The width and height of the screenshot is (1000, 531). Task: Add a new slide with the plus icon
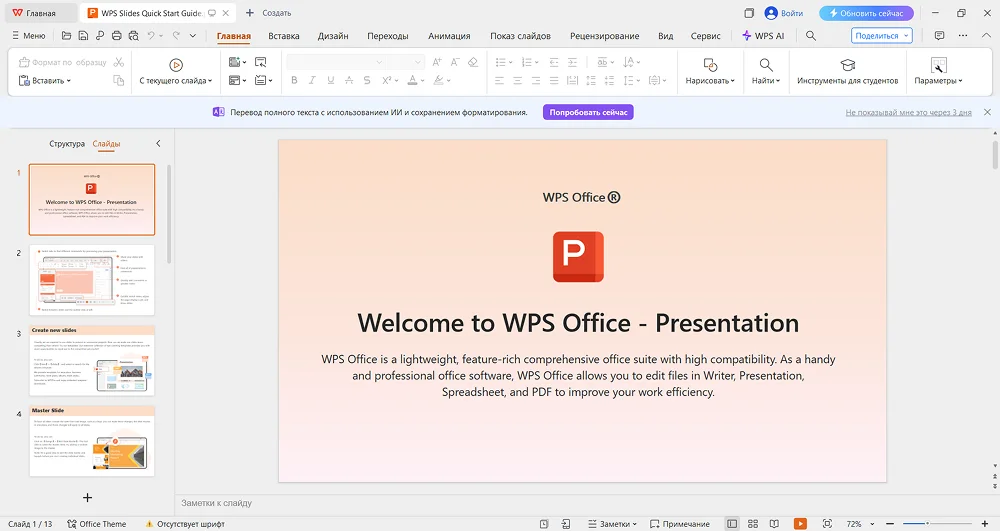(x=87, y=497)
